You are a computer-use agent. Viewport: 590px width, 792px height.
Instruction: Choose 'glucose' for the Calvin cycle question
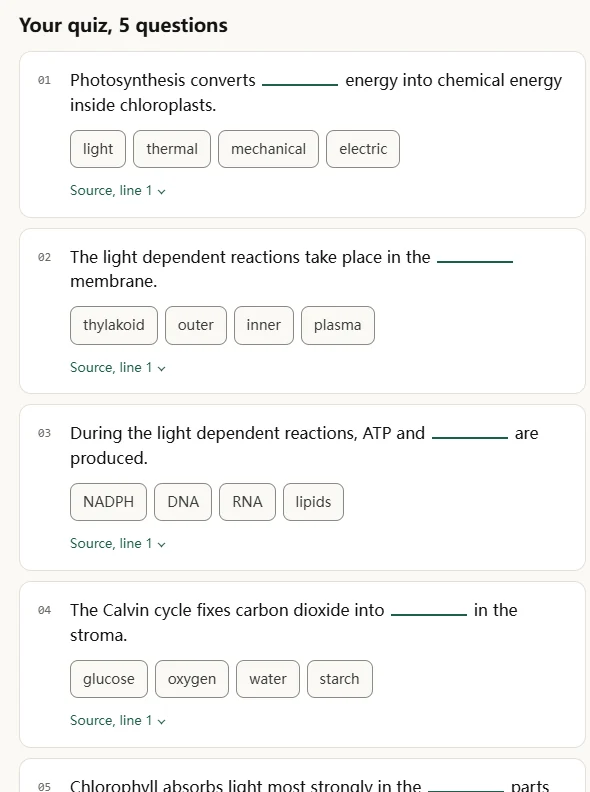pos(109,679)
